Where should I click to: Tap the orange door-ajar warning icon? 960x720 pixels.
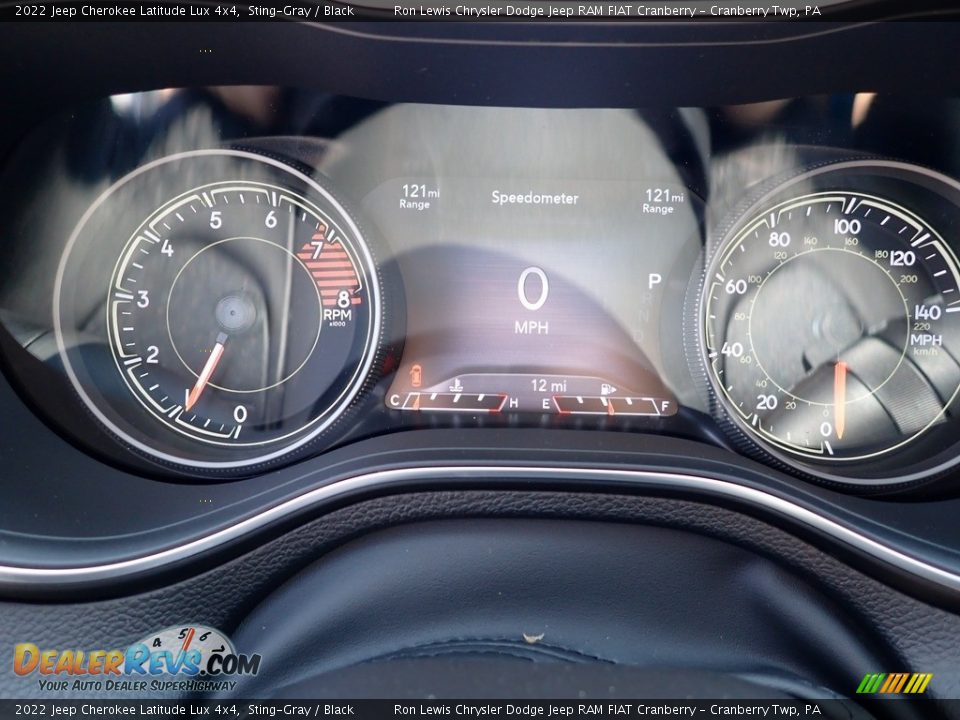coord(416,375)
